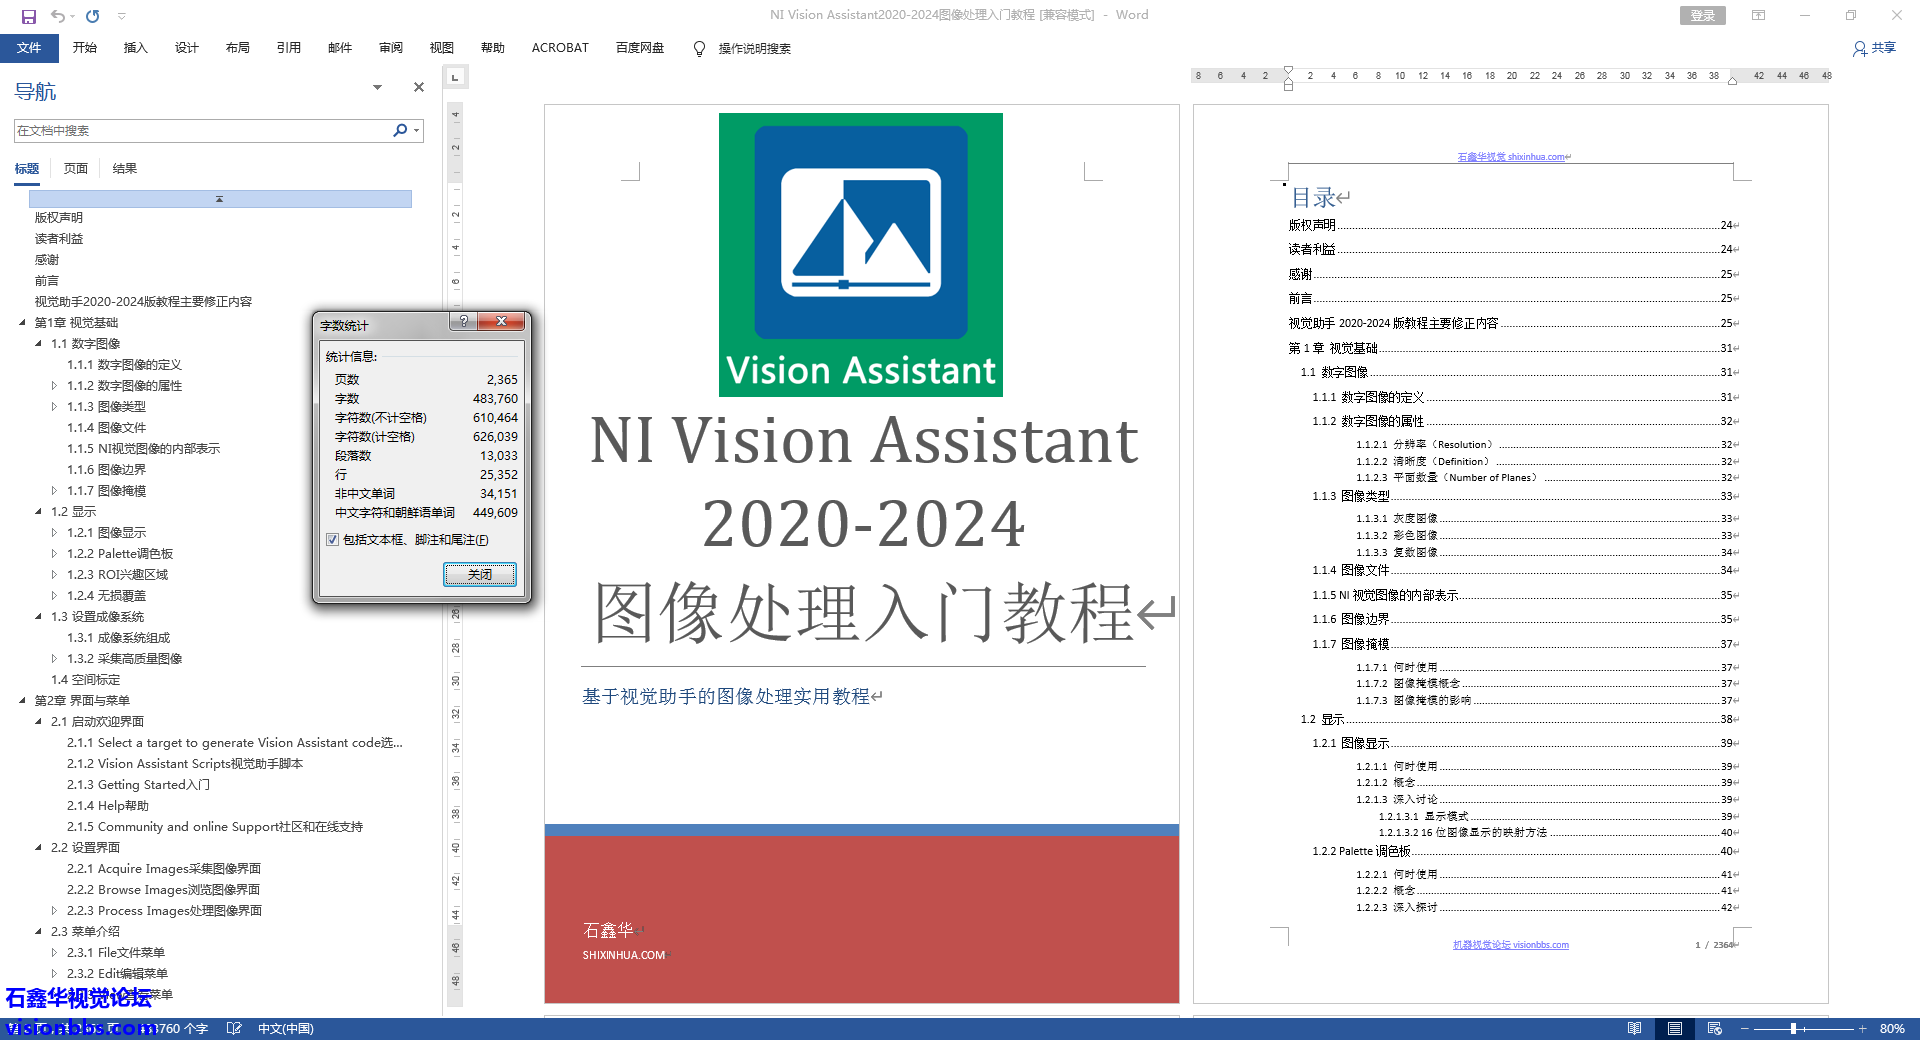Viewport: 1920px width, 1040px height.
Task: Click the 关闭 button in word count dialog
Action: (x=480, y=574)
